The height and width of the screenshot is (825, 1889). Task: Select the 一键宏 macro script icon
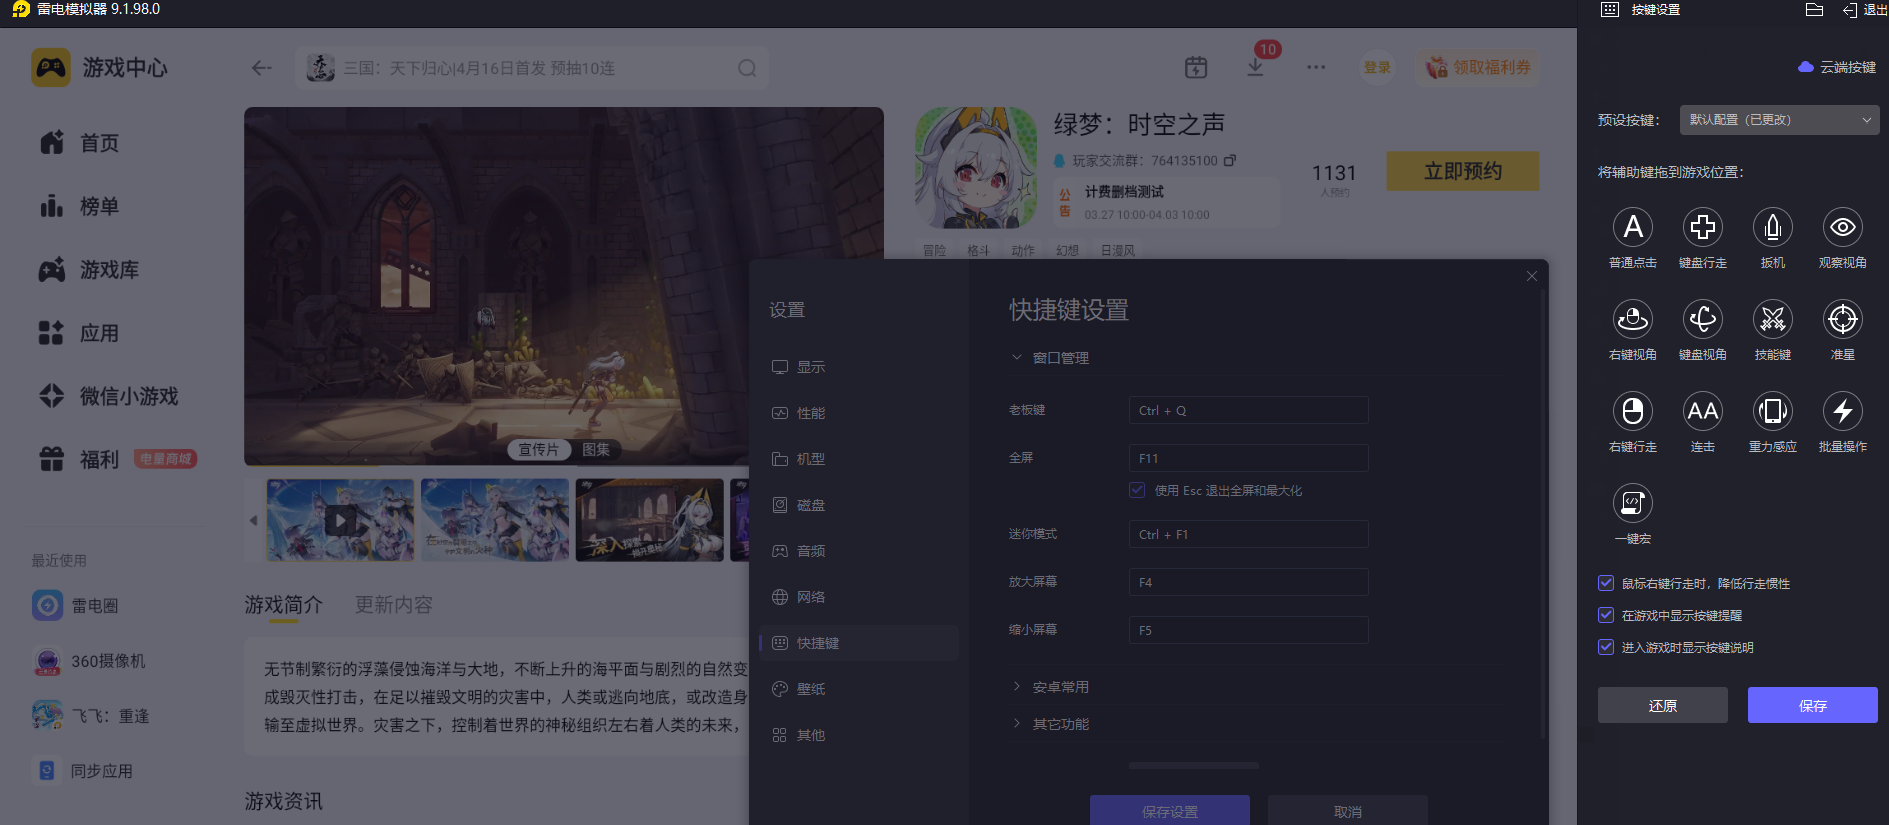(x=1633, y=503)
